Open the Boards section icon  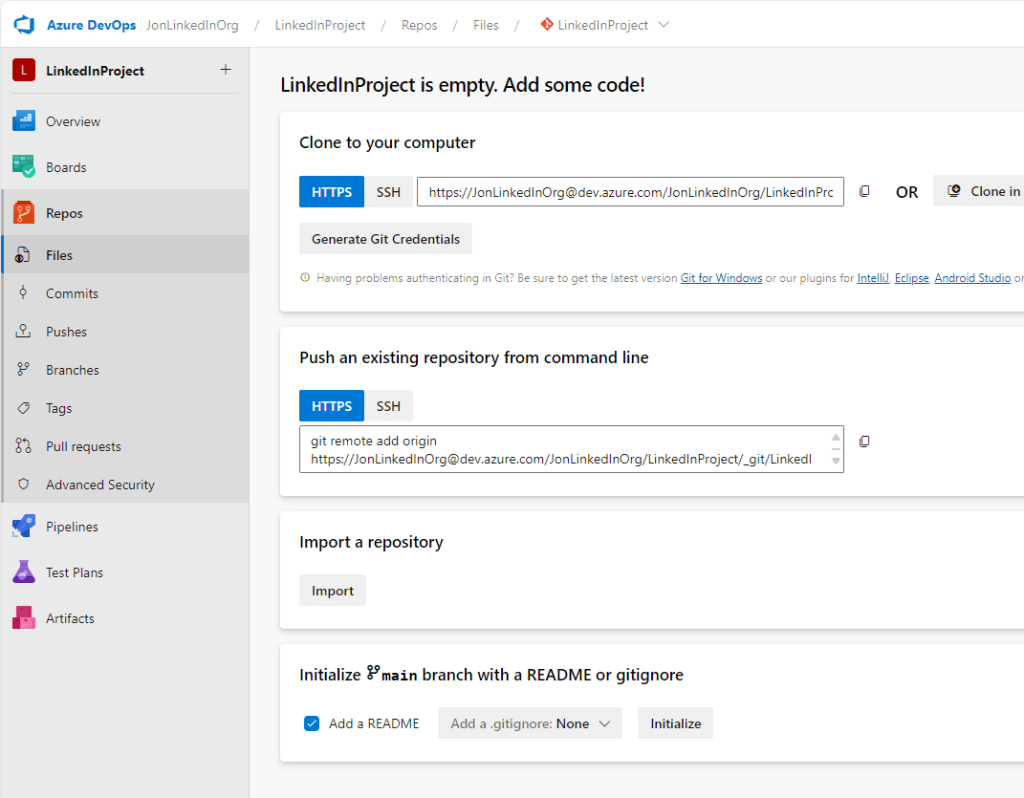(24, 167)
